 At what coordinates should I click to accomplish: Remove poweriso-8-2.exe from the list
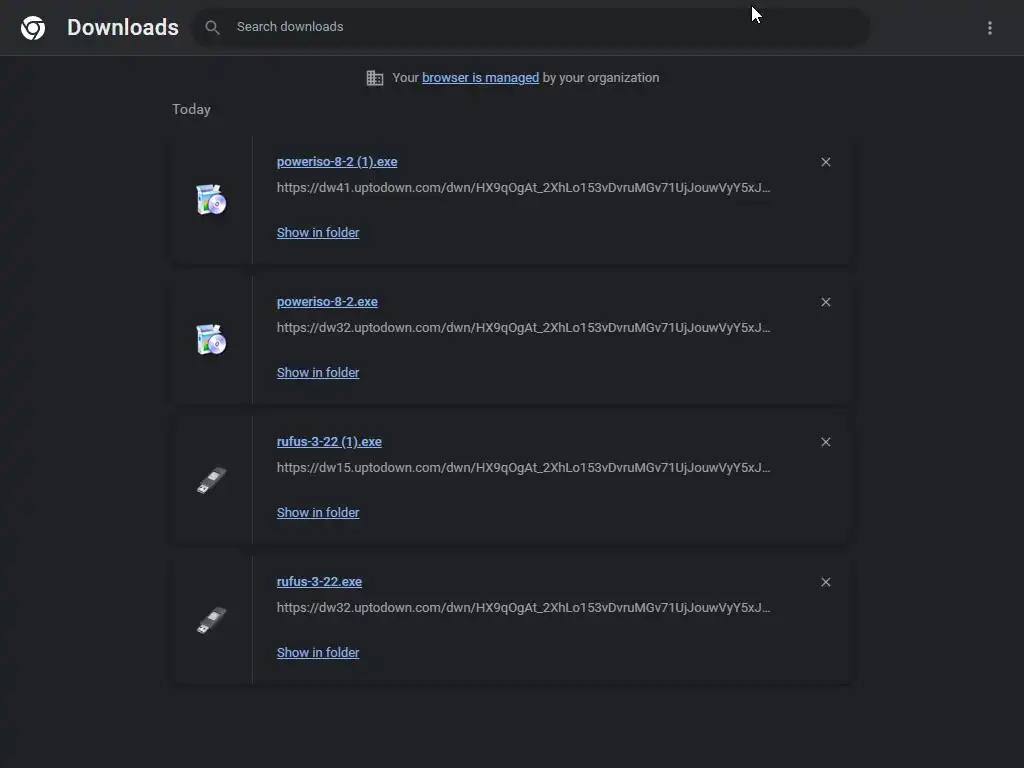pos(826,302)
